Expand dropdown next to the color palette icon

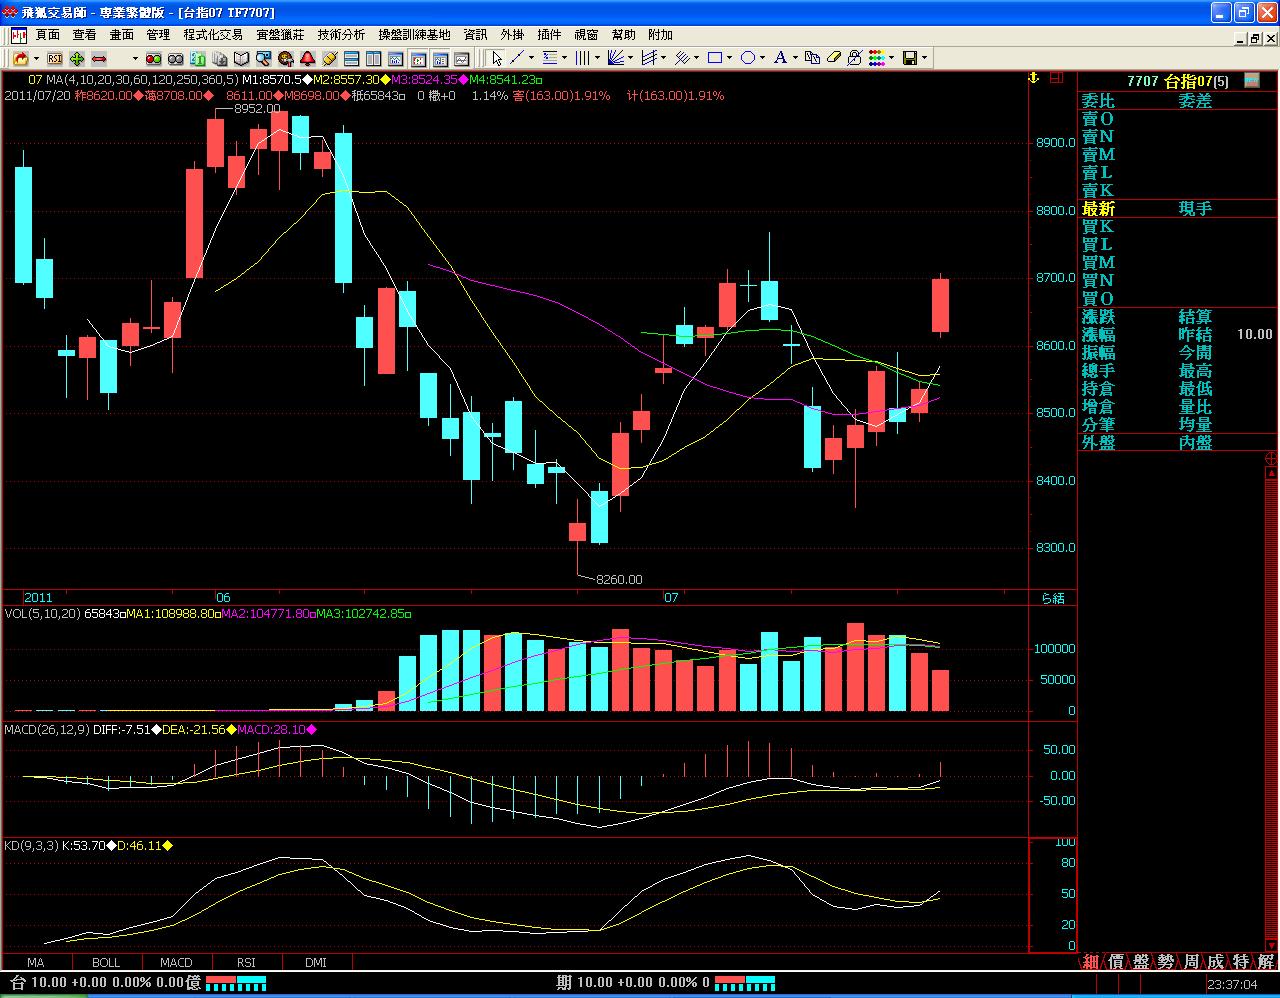click(892, 58)
